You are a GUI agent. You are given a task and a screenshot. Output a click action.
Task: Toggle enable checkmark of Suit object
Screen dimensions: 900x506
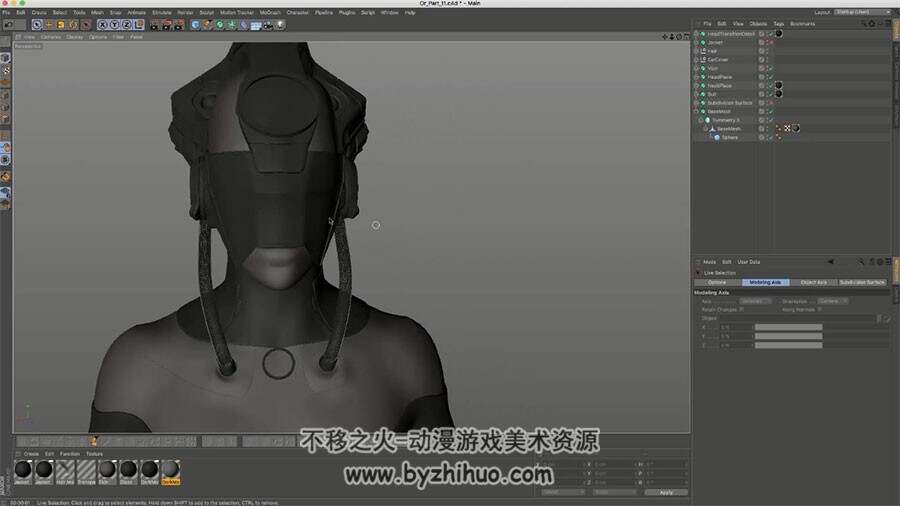(x=771, y=94)
